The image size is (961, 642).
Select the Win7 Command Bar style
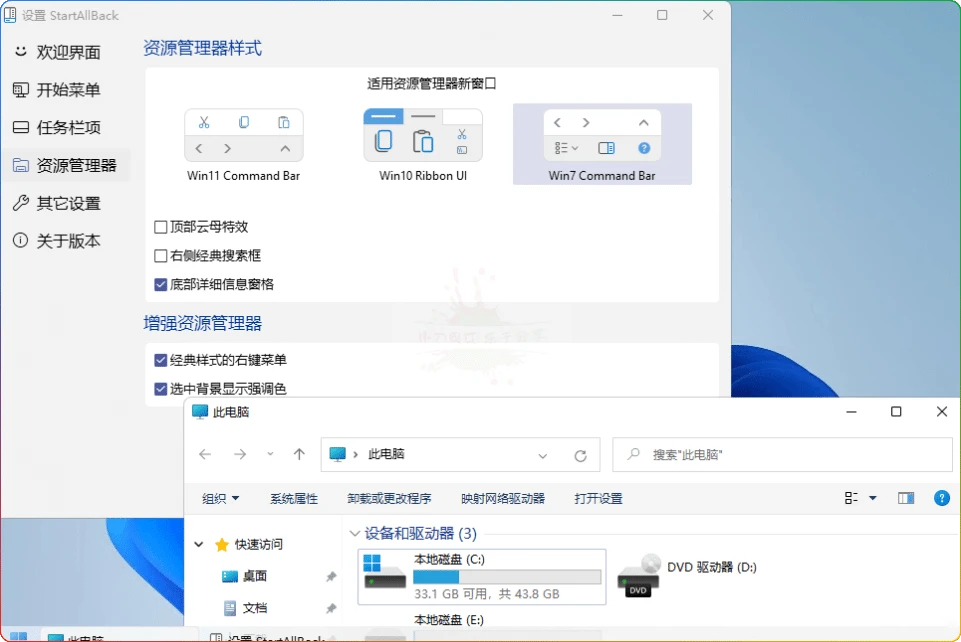601,135
